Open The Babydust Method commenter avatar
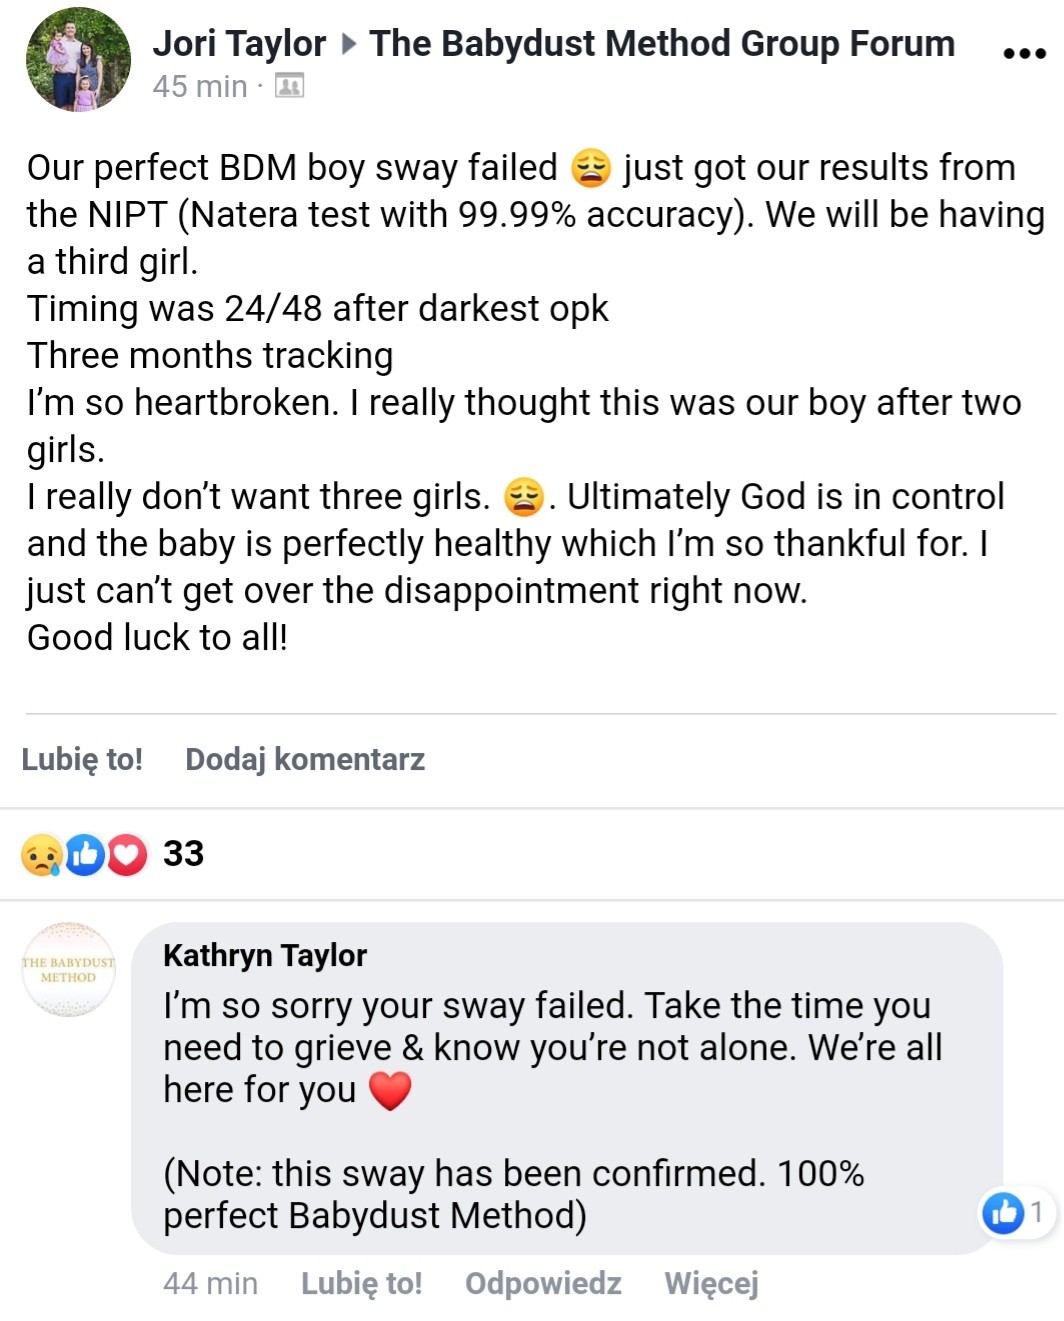The height and width of the screenshot is (1321, 1064). [x=68, y=969]
